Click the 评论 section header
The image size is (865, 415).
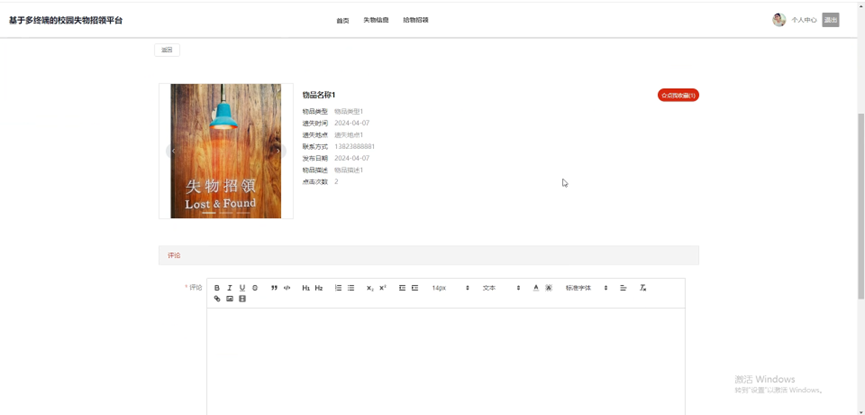(429, 256)
